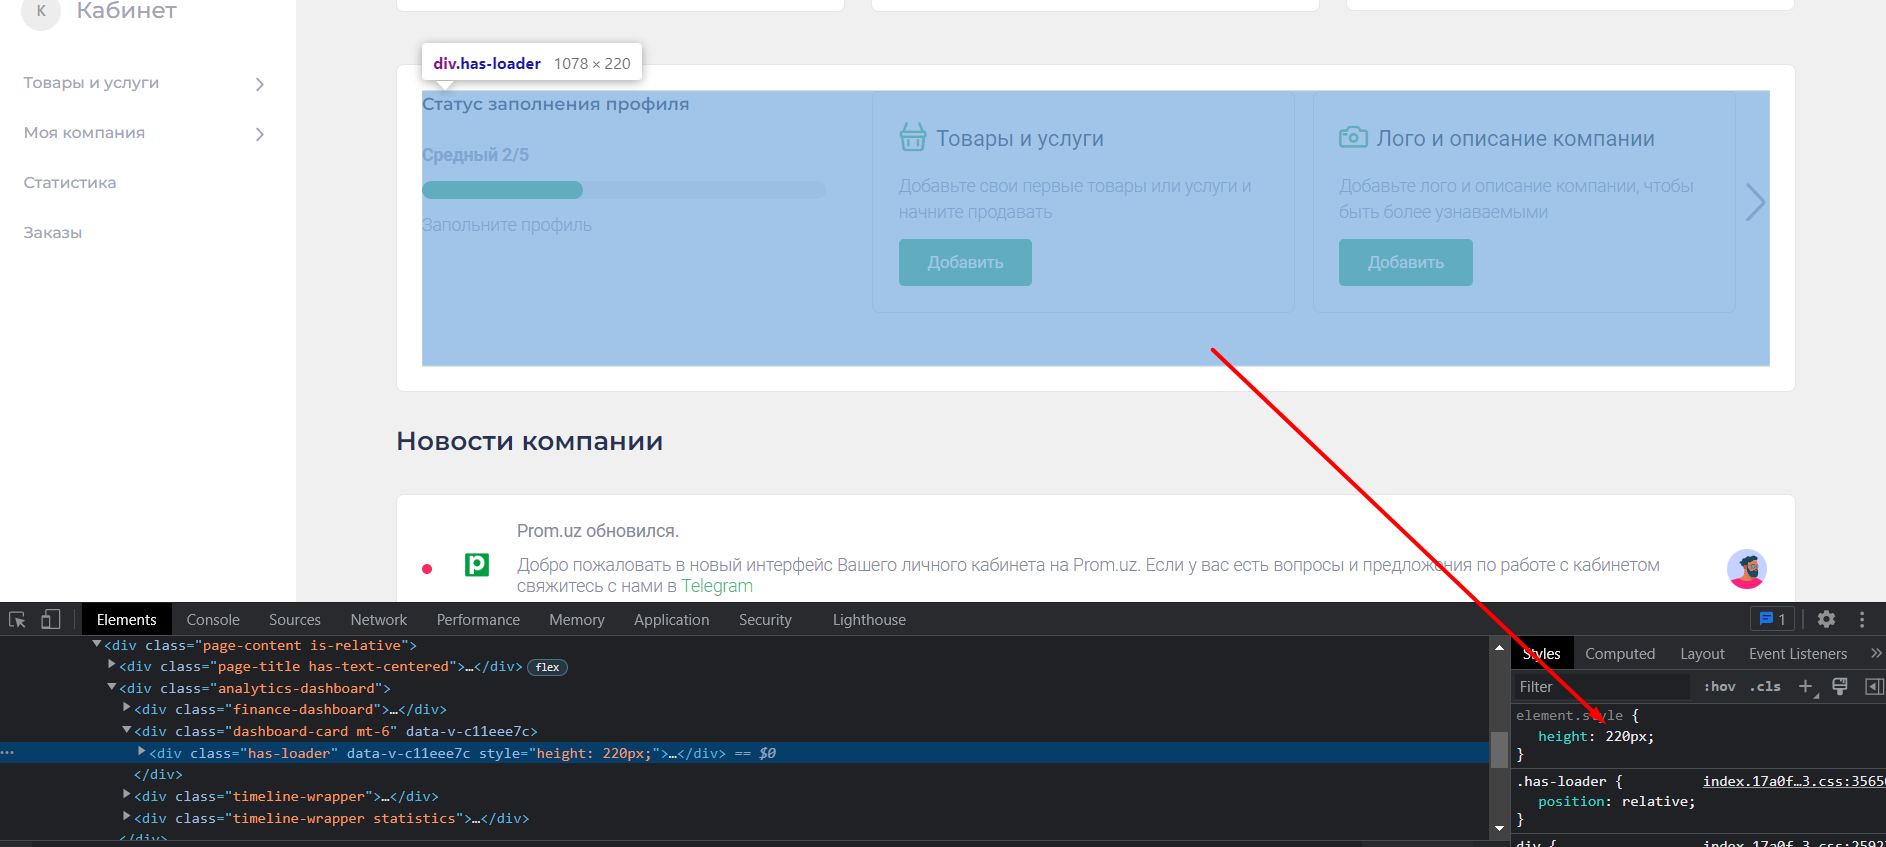The width and height of the screenshot is (1886, 847).
Task: Open the Memory tab
Action: pyautogui.click(x=577, y=620)
